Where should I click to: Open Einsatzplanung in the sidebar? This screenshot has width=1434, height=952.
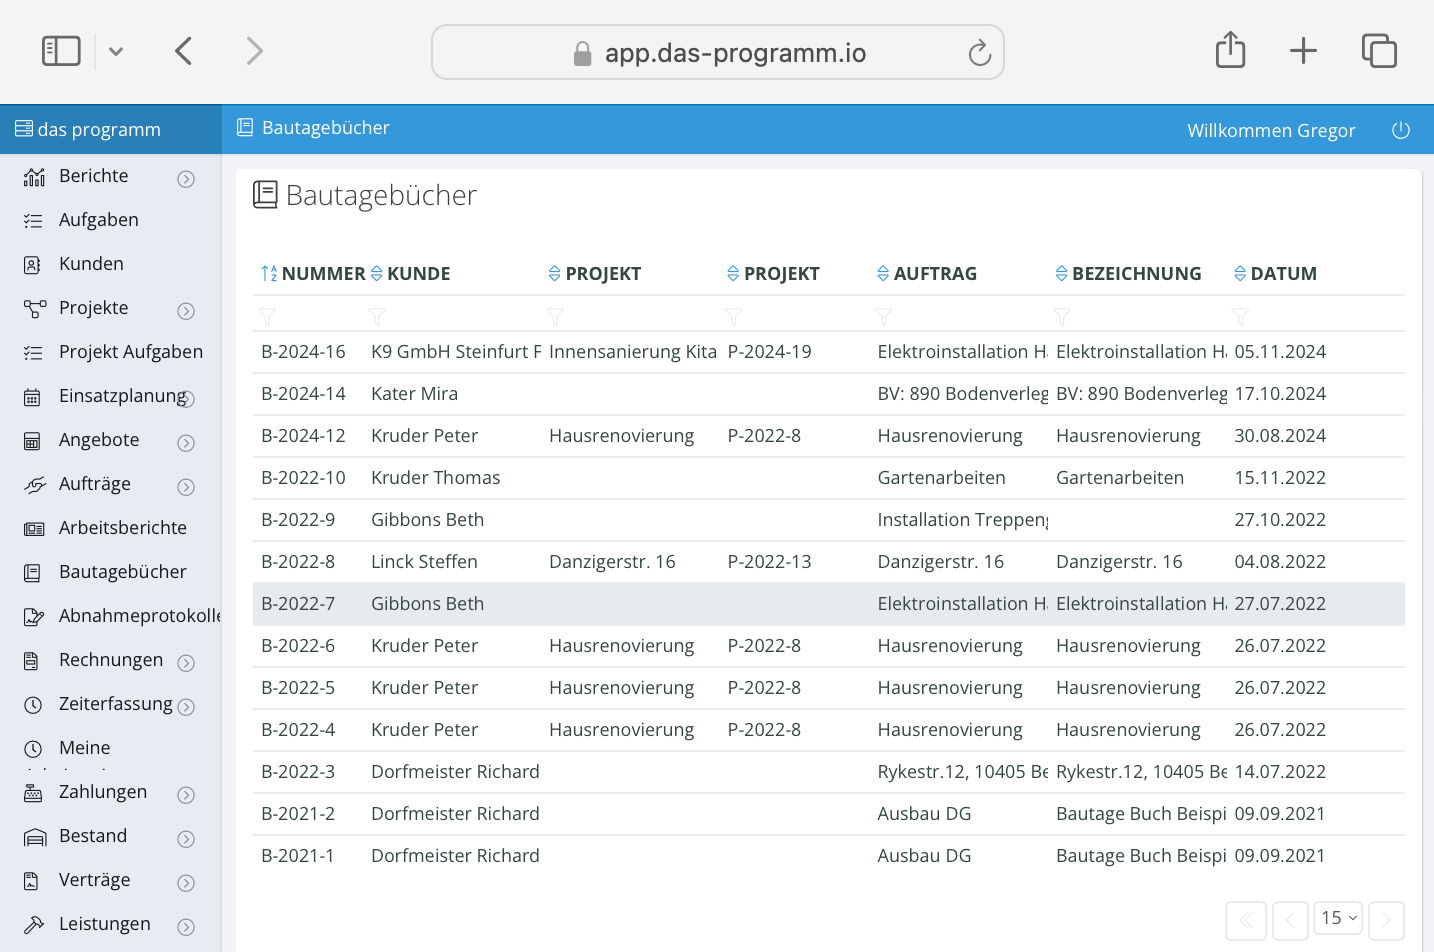[x=123, y=396]
